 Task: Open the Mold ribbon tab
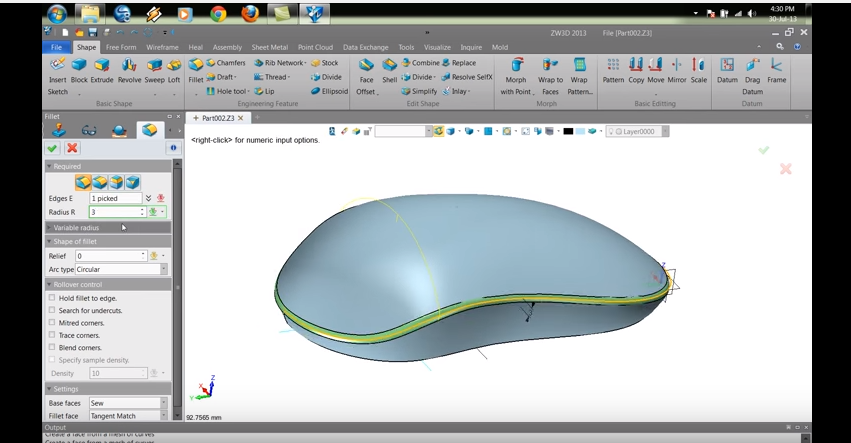point(500,47)
